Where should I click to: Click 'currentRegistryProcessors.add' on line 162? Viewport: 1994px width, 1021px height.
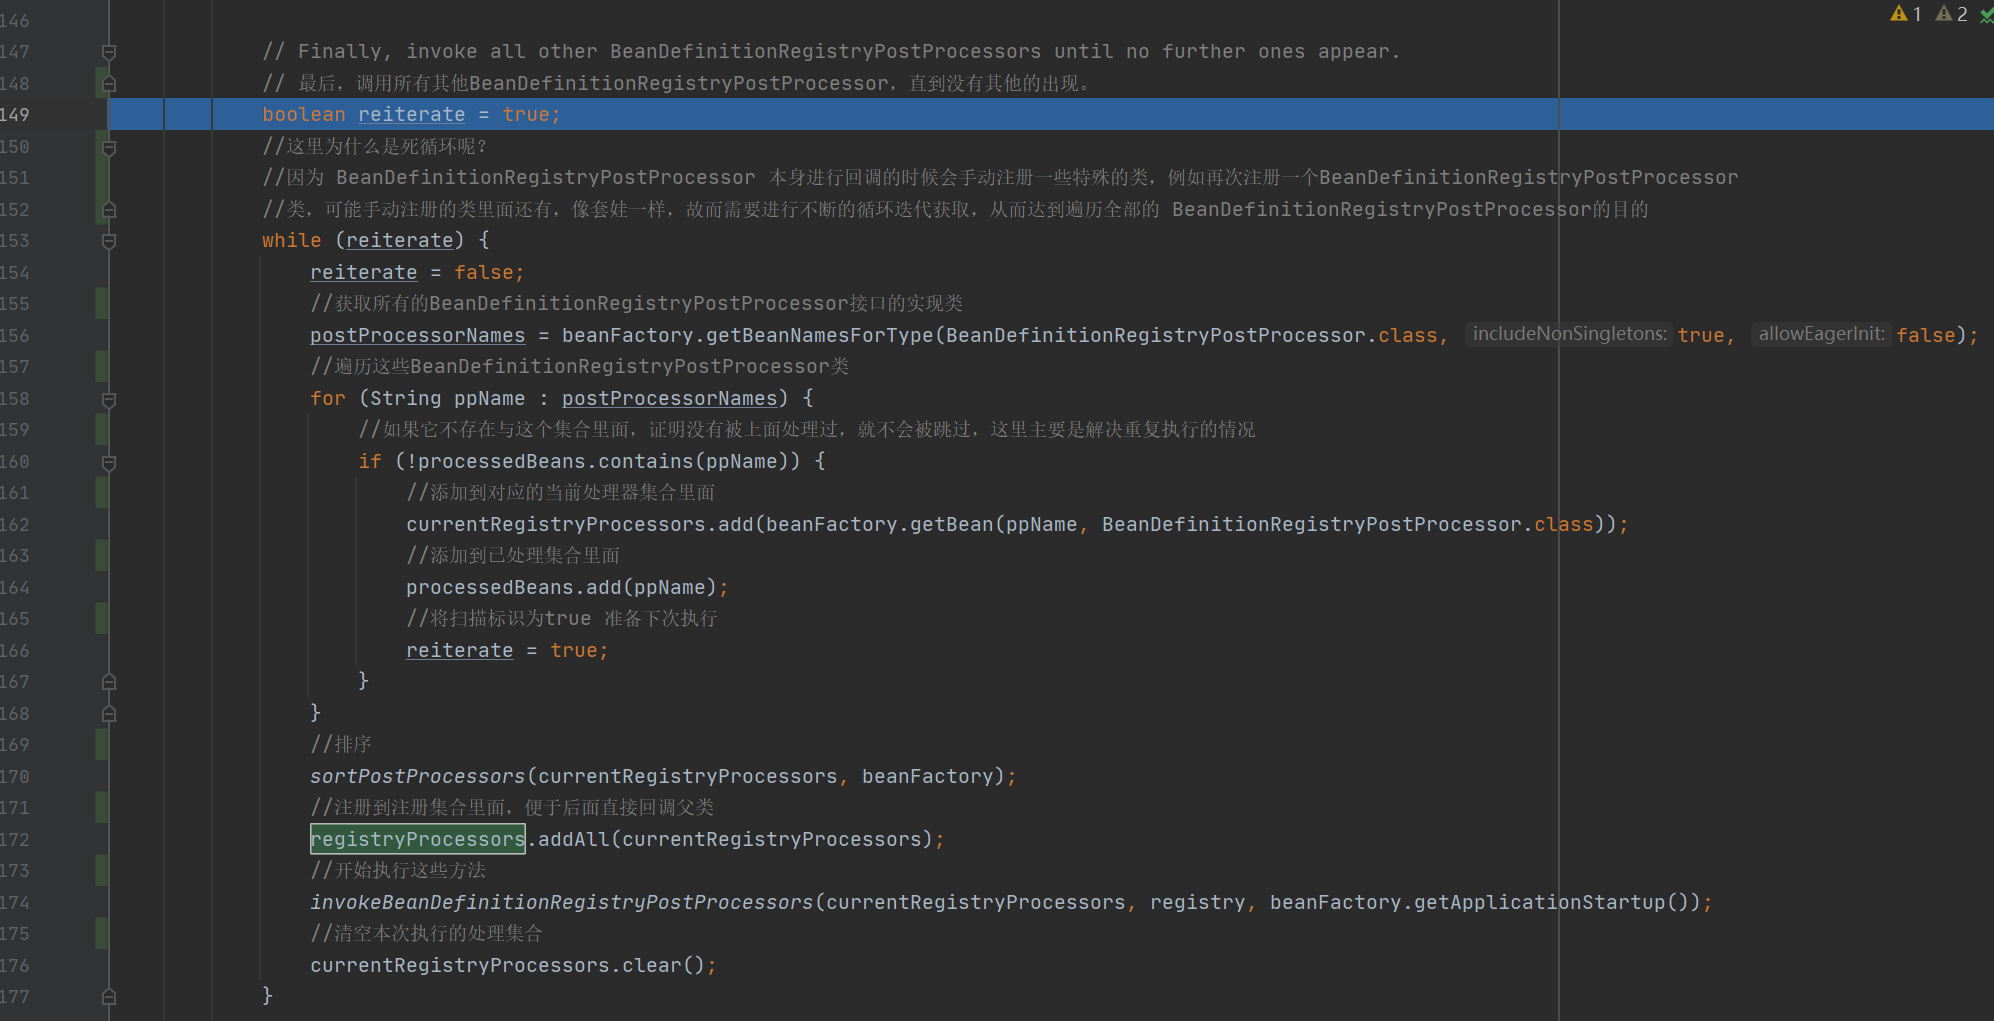[x=579, y=525]
